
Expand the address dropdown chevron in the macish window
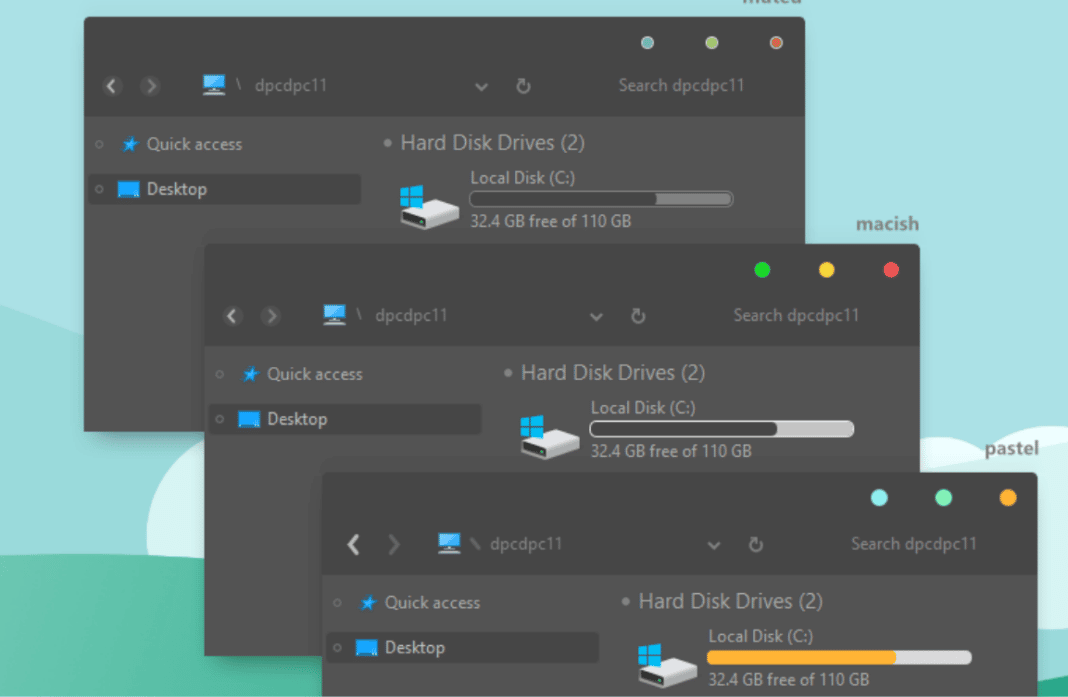click(x=596, y=316)
